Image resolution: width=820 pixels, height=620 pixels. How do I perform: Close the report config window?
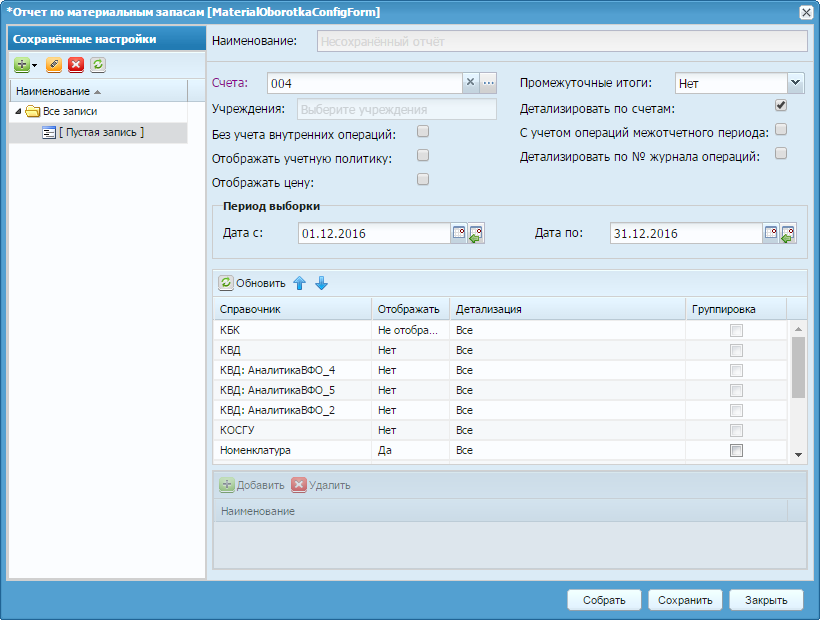point(806,12)
